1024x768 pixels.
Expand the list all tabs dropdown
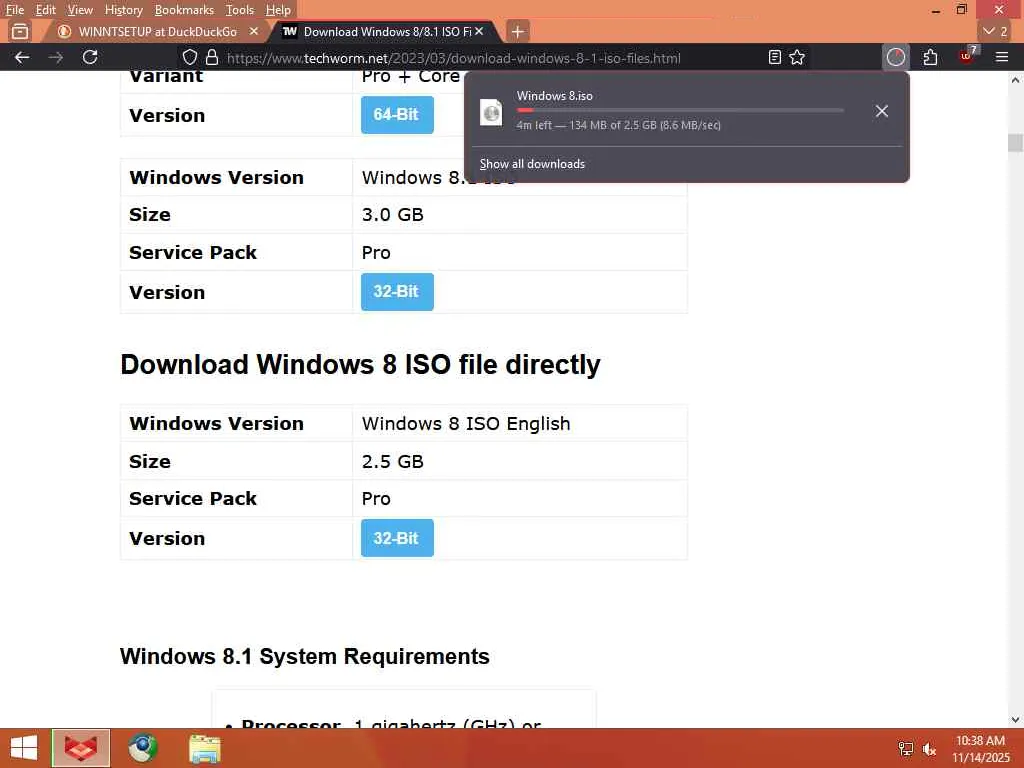coord(995,31)
